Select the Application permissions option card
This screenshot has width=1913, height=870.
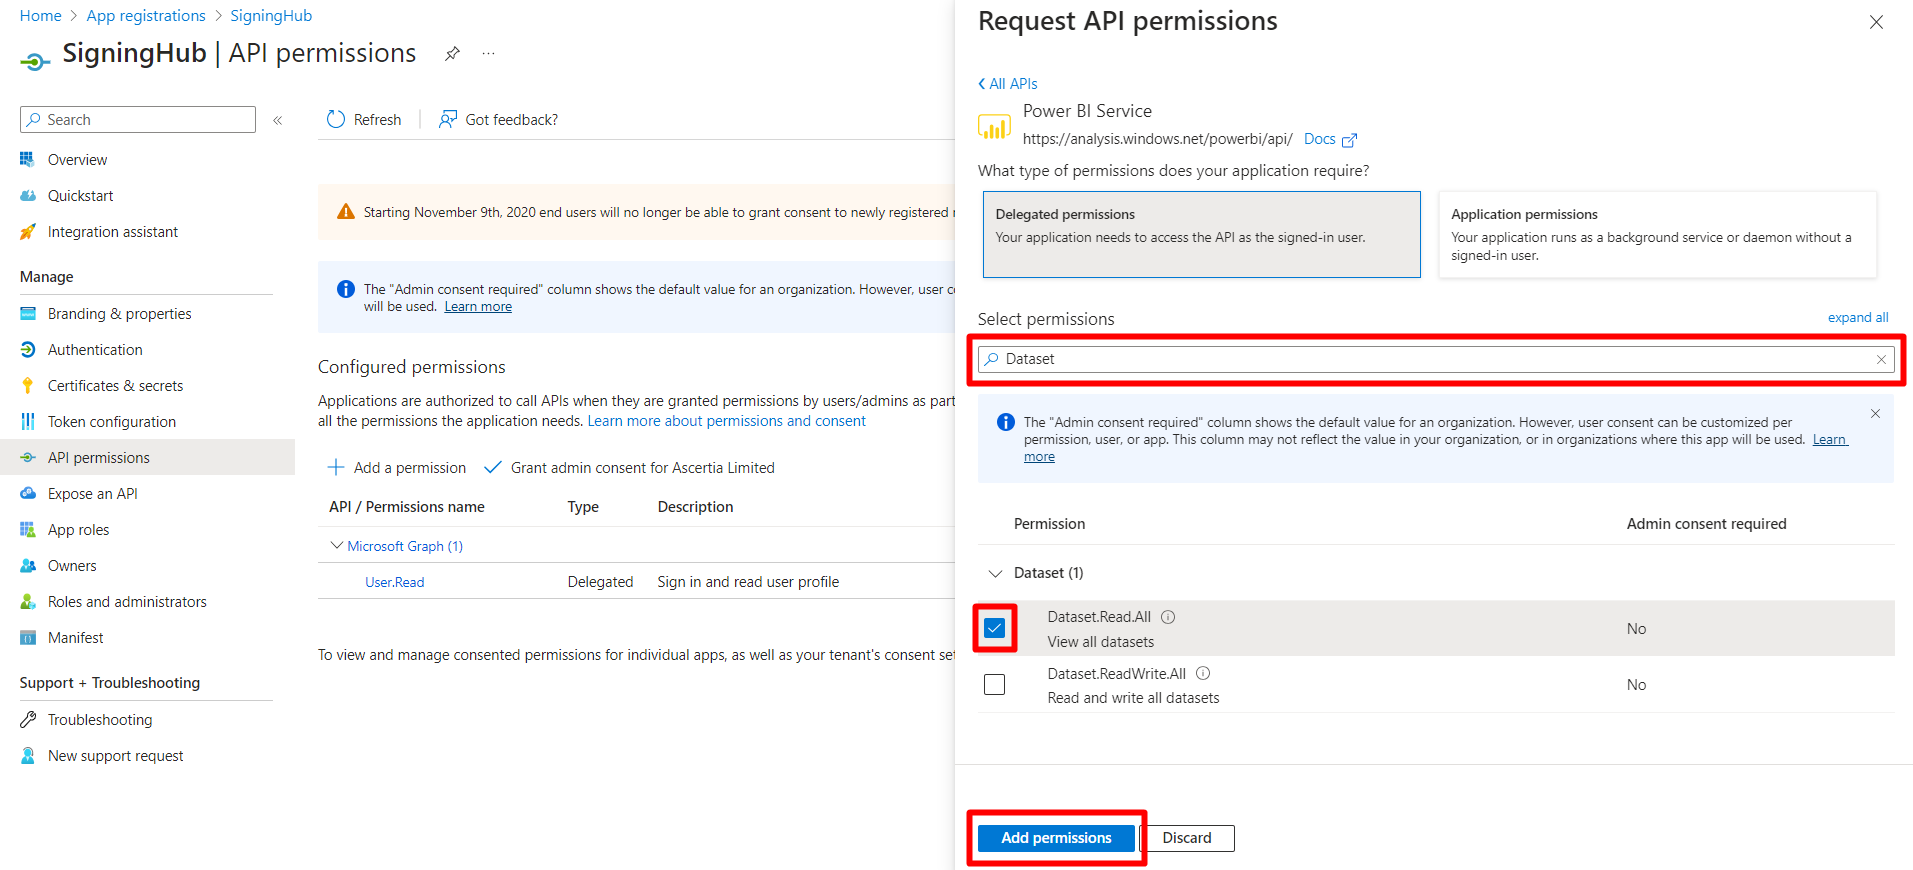coord(1657,234)
